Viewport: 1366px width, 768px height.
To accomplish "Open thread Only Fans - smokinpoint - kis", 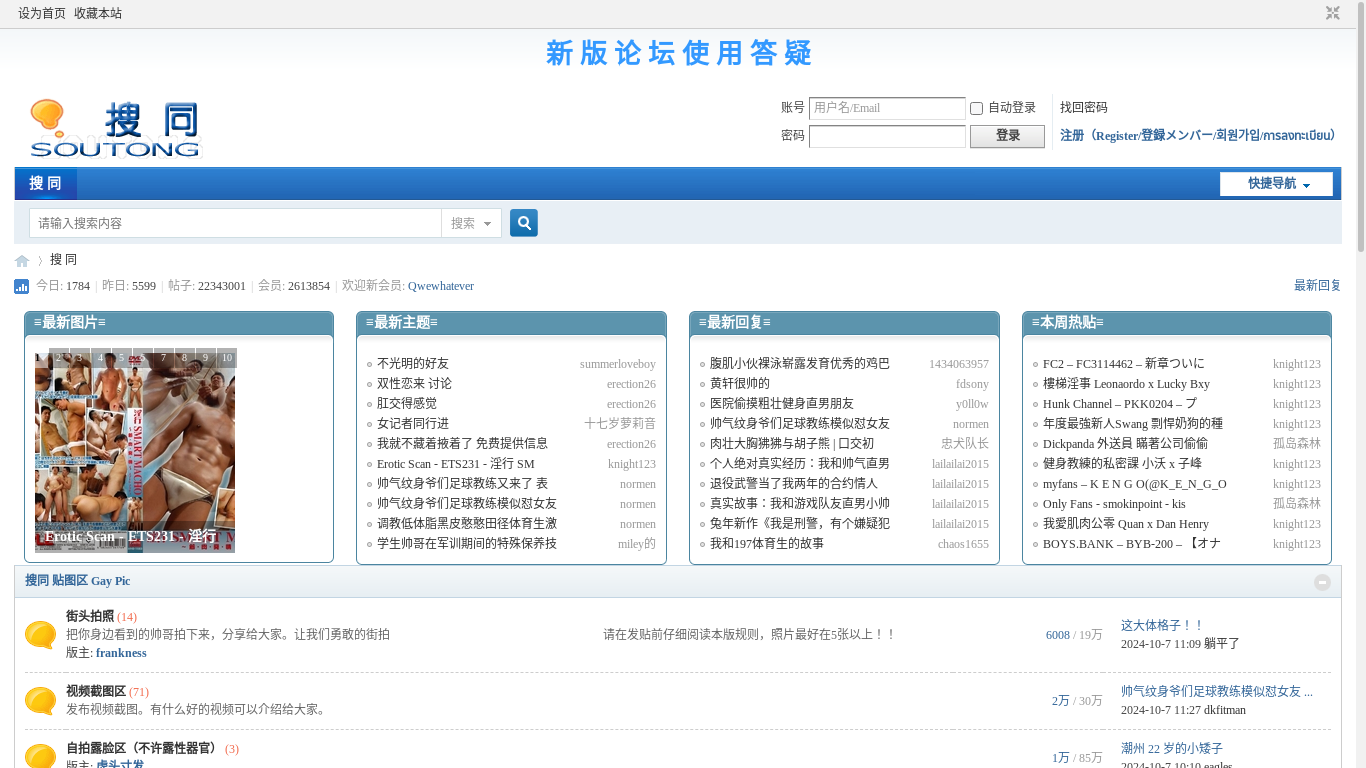I will pyautogui.click(x=1114, y=504).
